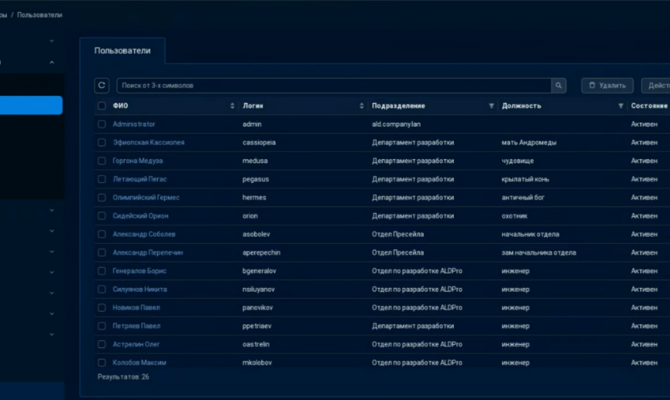Click the Удалить button

click(607, 85)
